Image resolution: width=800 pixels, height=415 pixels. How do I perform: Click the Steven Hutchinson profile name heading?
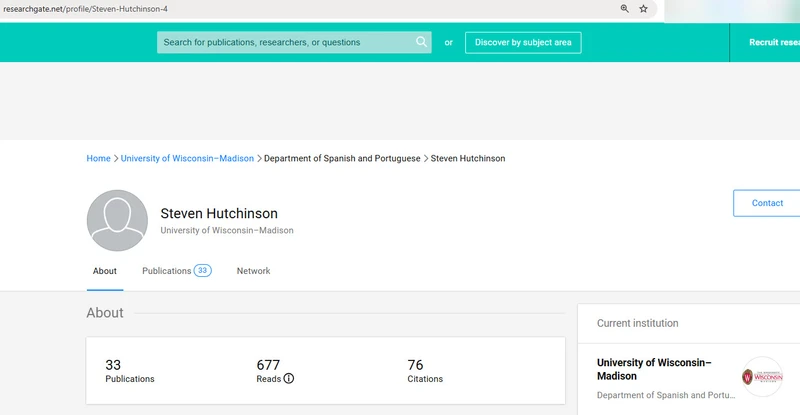[x=219, y=213]
